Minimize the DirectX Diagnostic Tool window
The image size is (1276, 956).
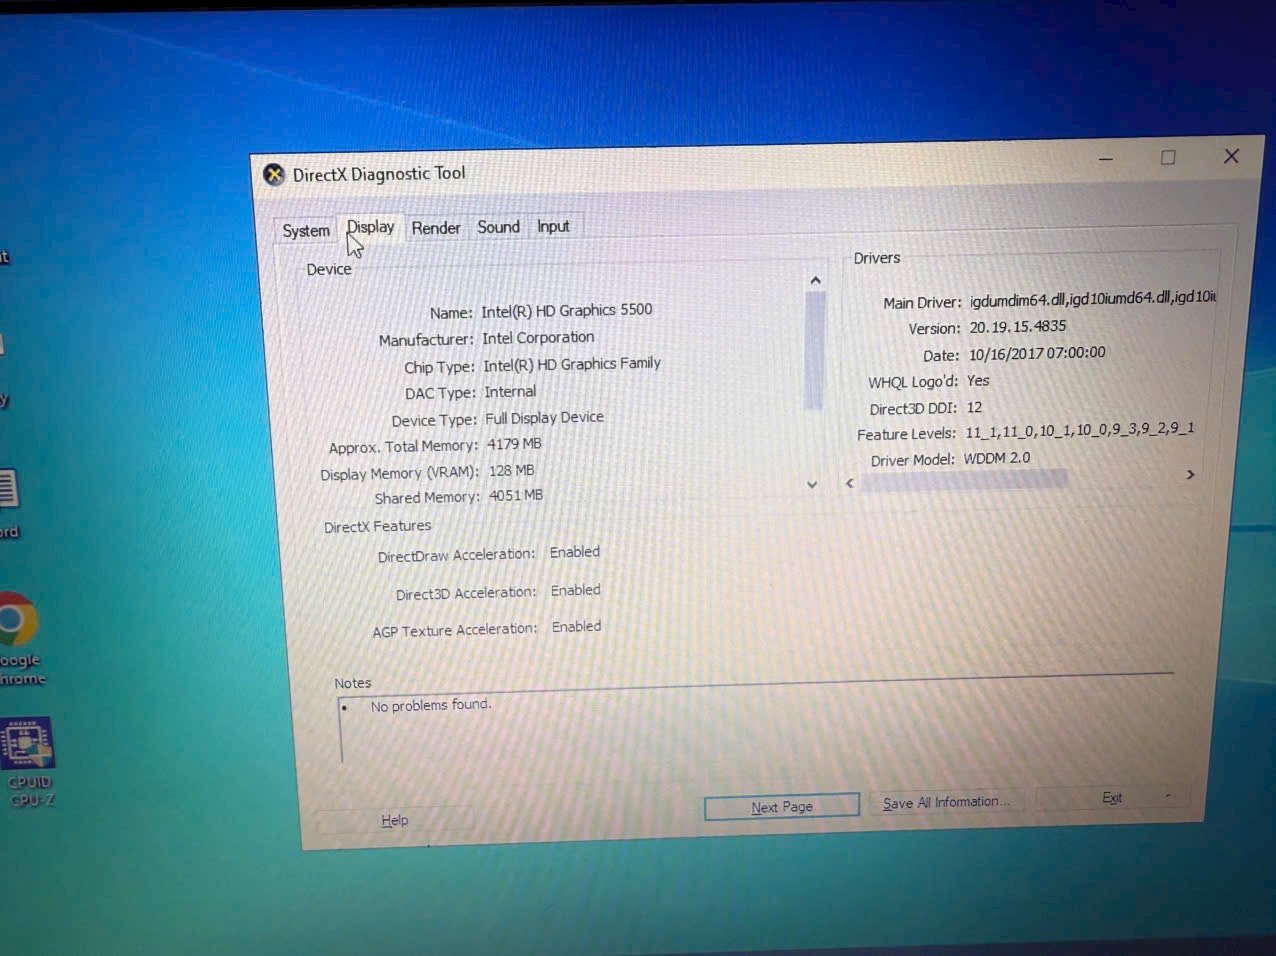pyautogui.click(x=1106, y=158)
